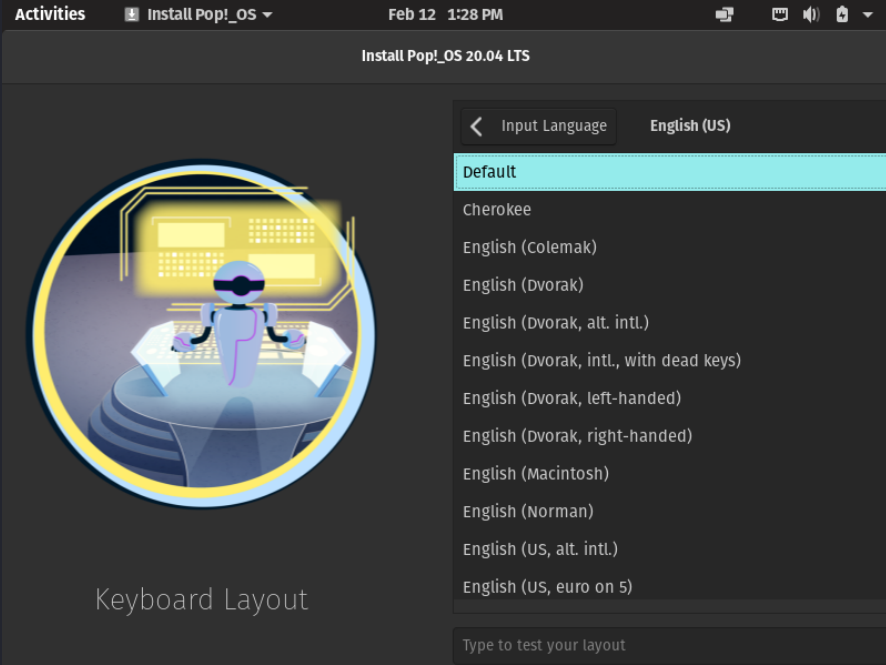The width and height of the screenshot is (886, 665).
Task: Select English (Dvorak, right-handed)
Action: pyautogui.click(x=670, y=436)
